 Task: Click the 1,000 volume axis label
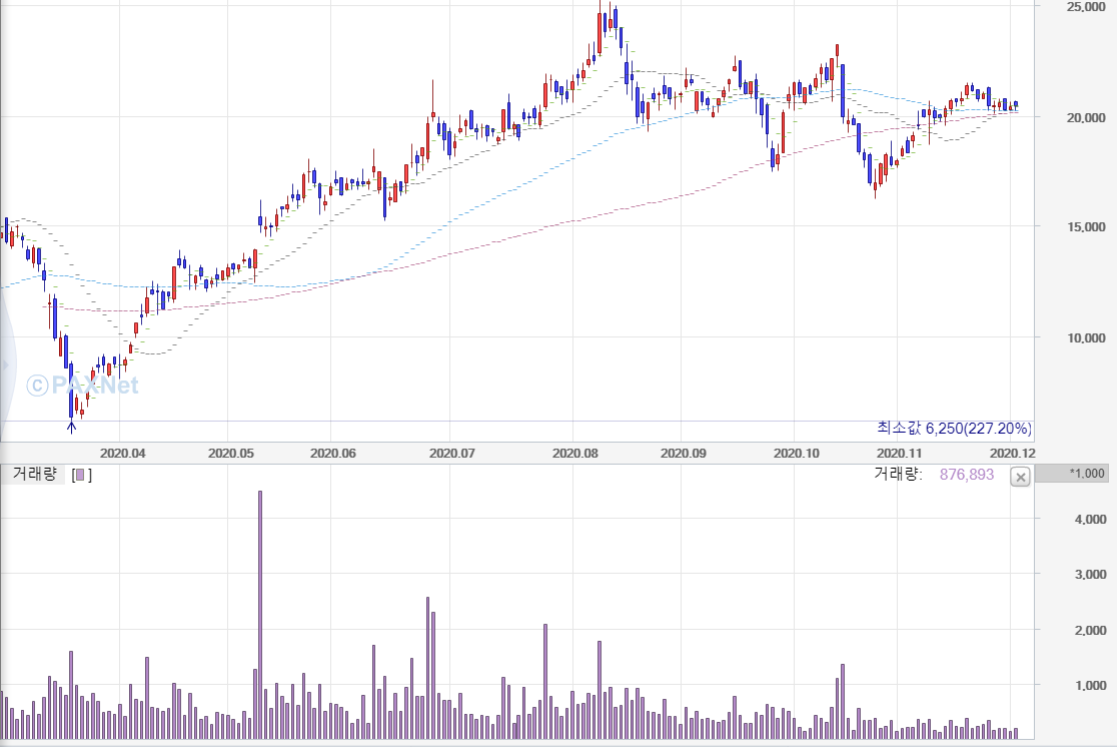(x=1091, y=685)
